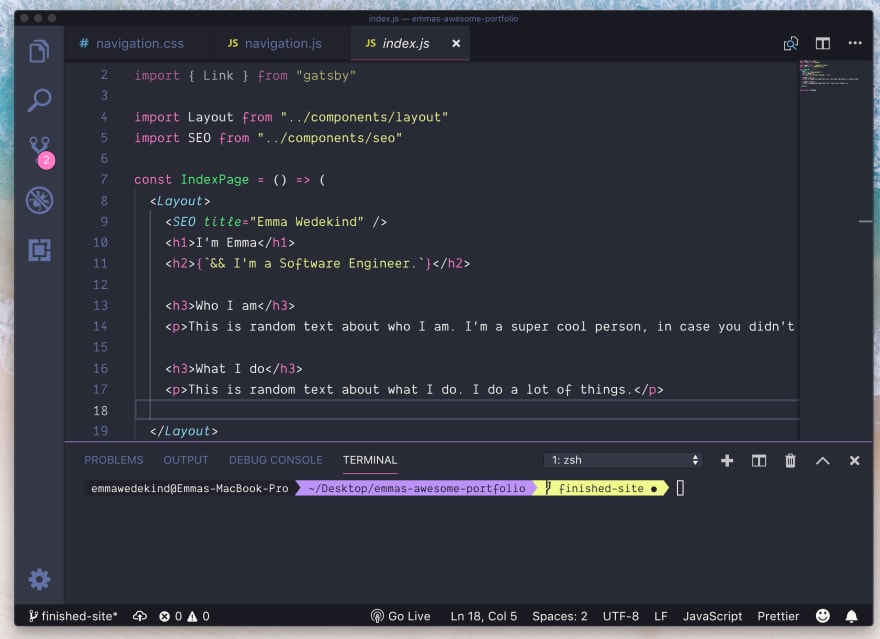Open the feedback smiley icon
Image resolution: width=880 pixels, height=639 pixels.
pos(823,616)
